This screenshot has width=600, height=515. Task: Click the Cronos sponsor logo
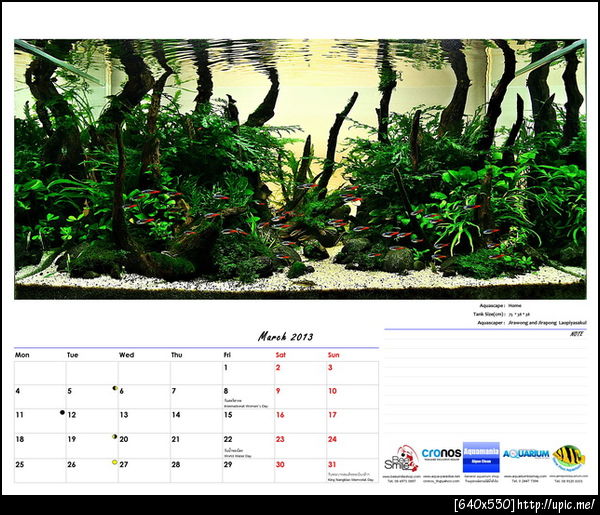tap(441, 453)
